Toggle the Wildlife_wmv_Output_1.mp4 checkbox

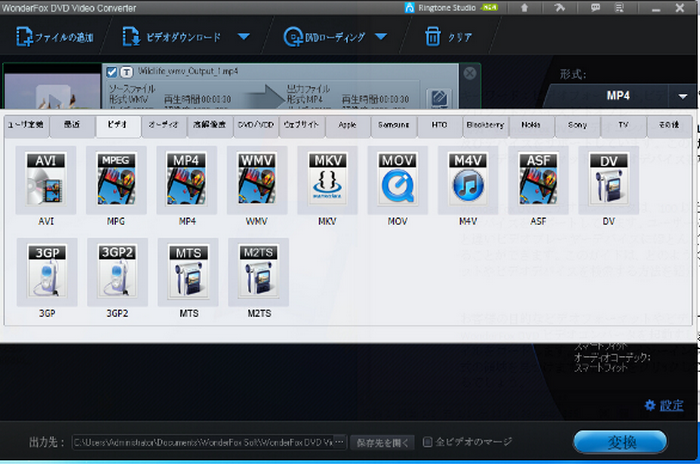[112, 72]
